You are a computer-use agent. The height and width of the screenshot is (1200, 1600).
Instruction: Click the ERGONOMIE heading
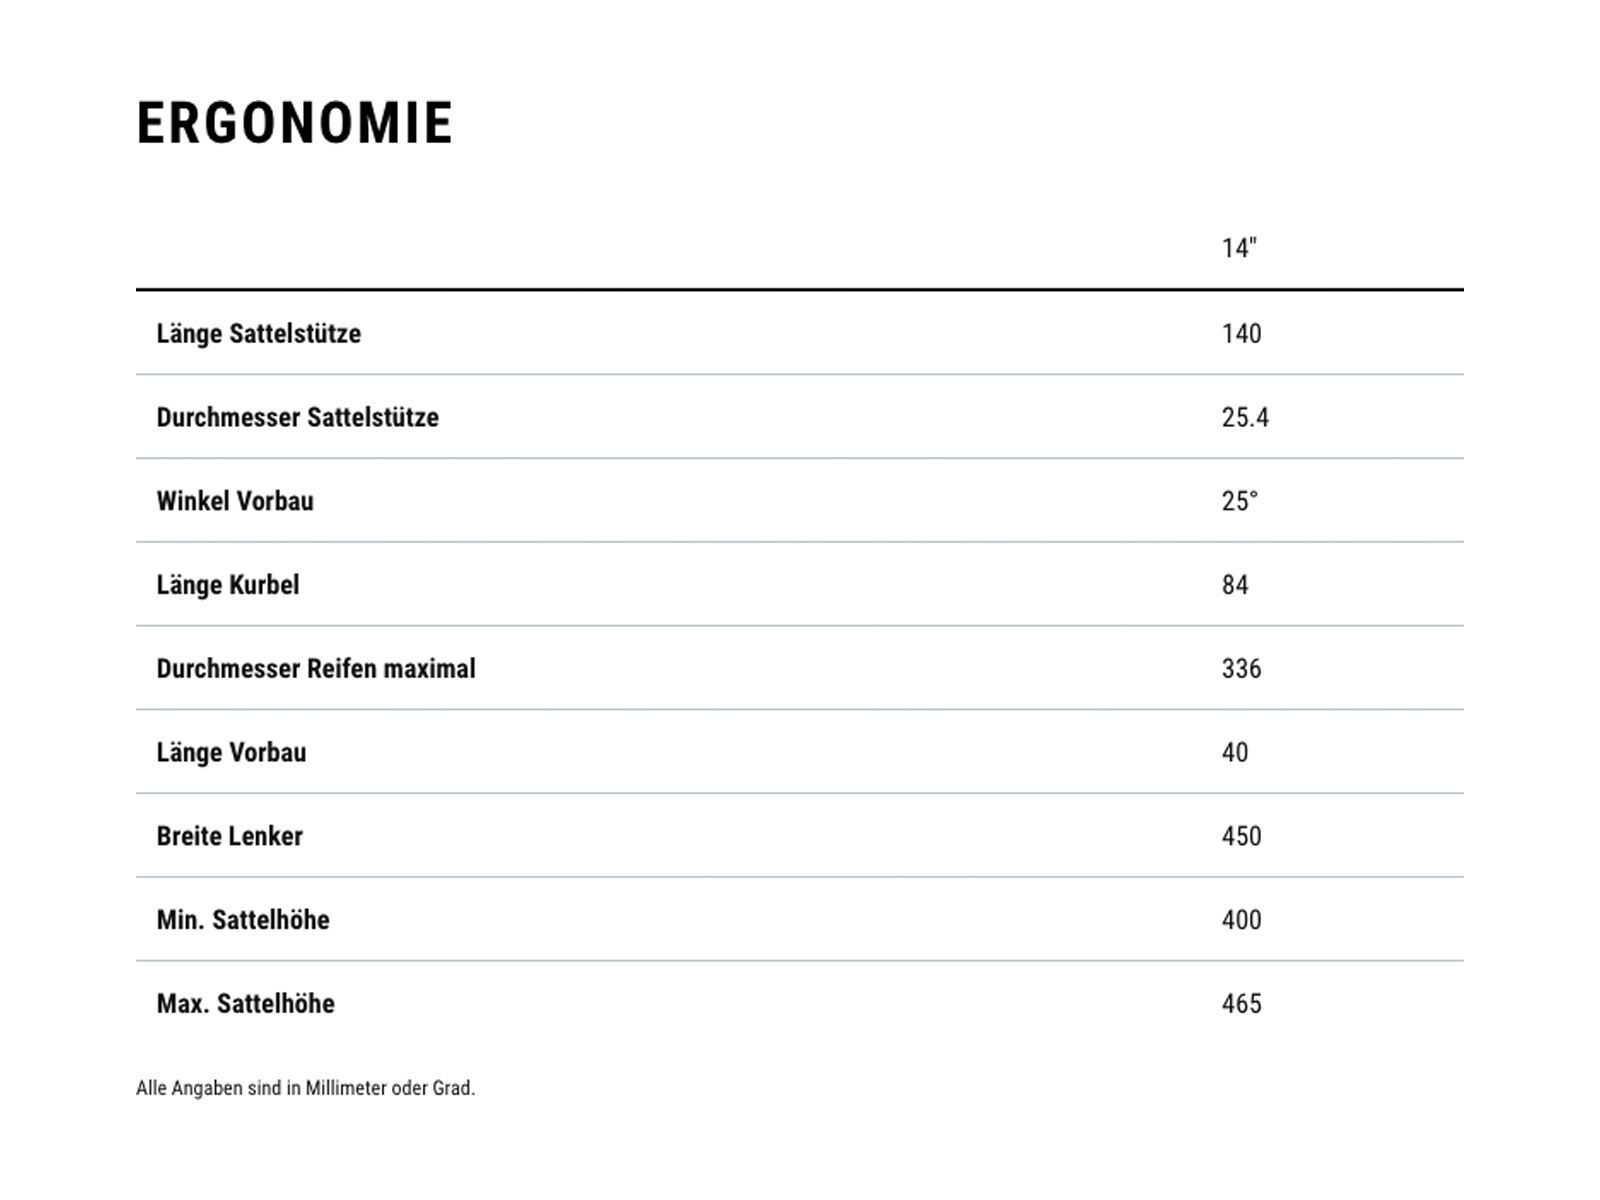coord(295,123)
